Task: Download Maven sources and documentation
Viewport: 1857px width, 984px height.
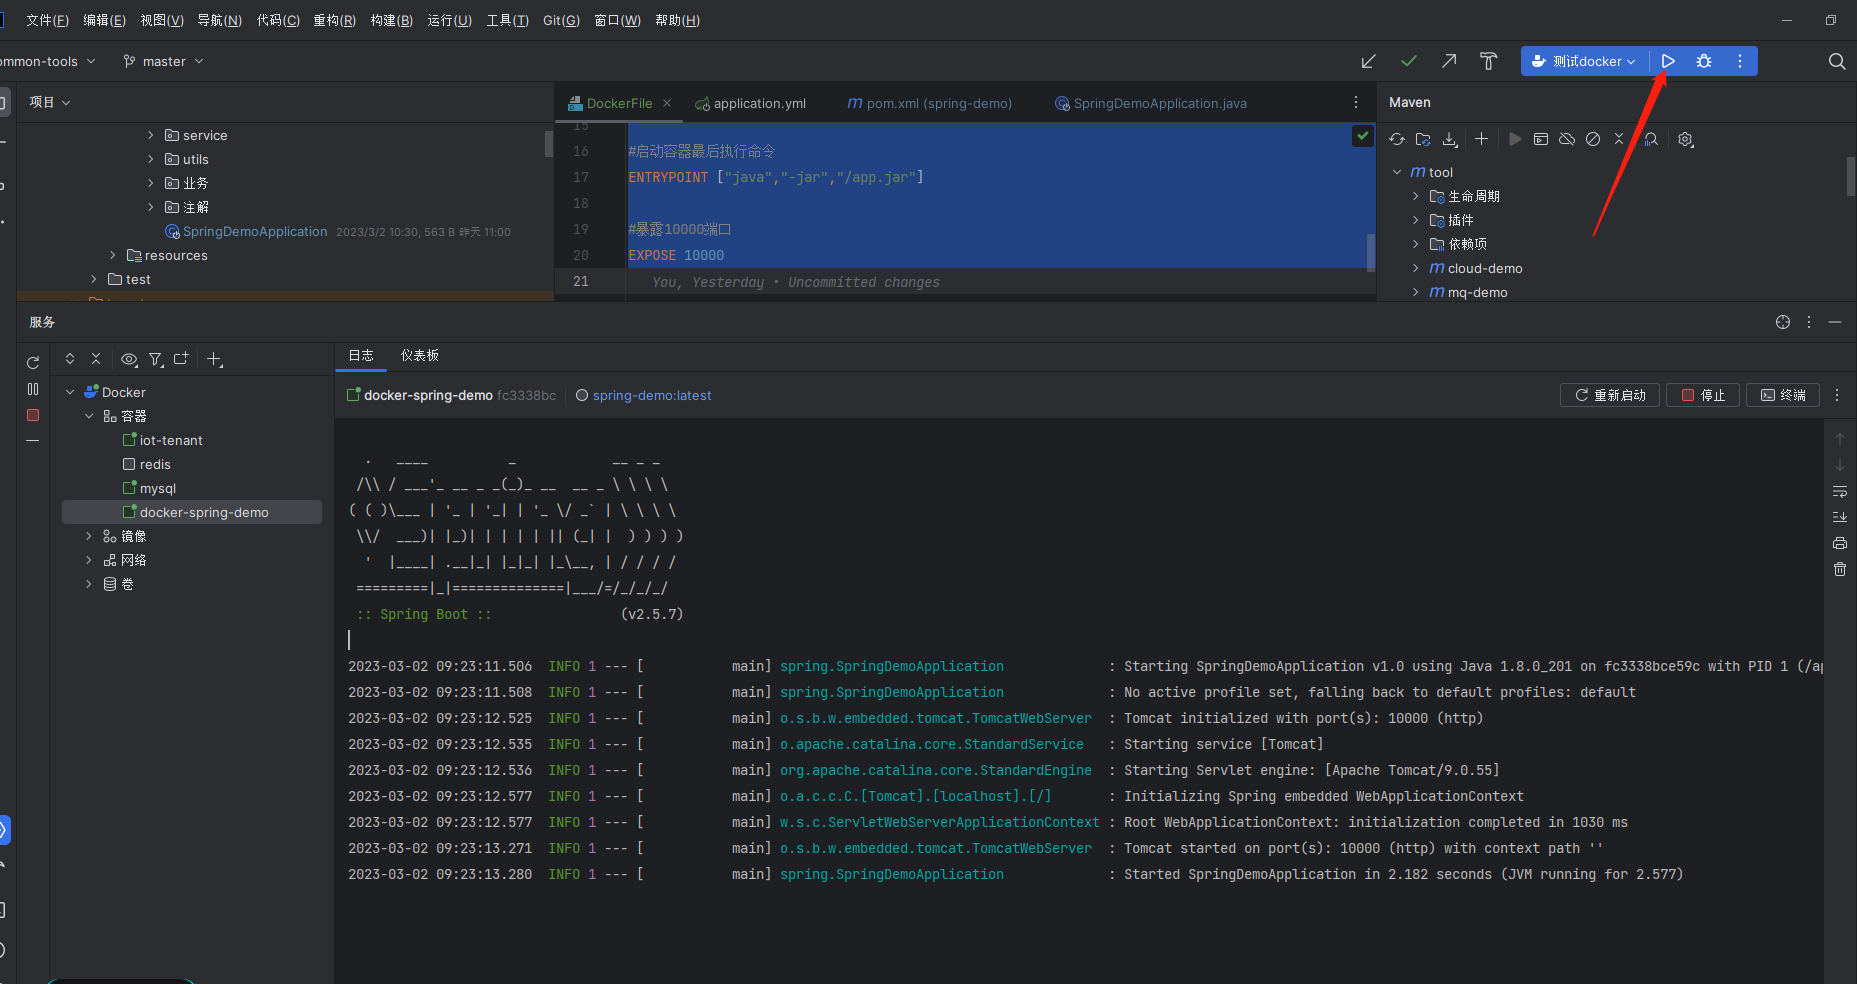Action: (1451, 139)
